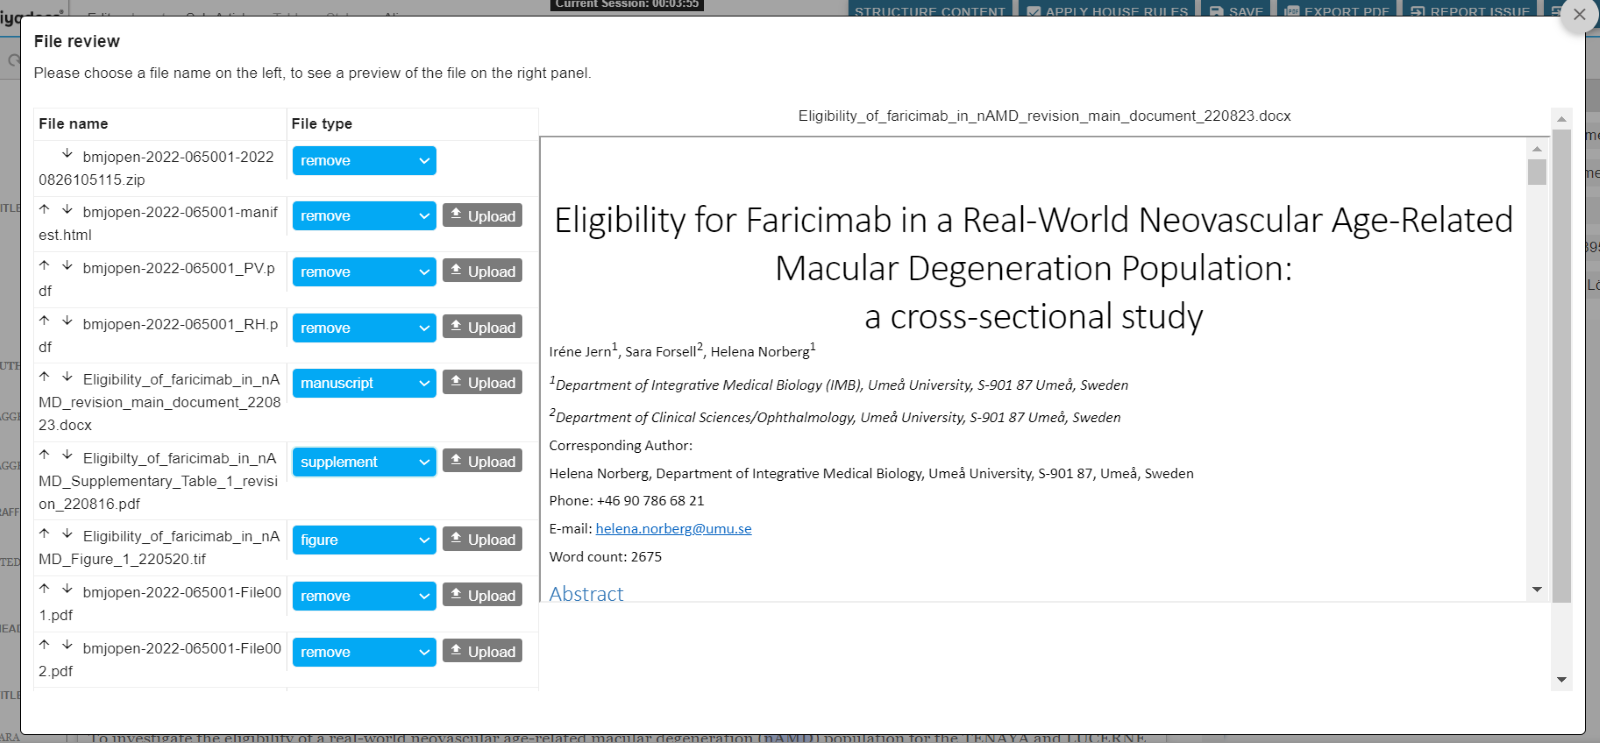Select main document docx file name for preview
This screenshot has width=1600, height=743.
pos(160,402)
